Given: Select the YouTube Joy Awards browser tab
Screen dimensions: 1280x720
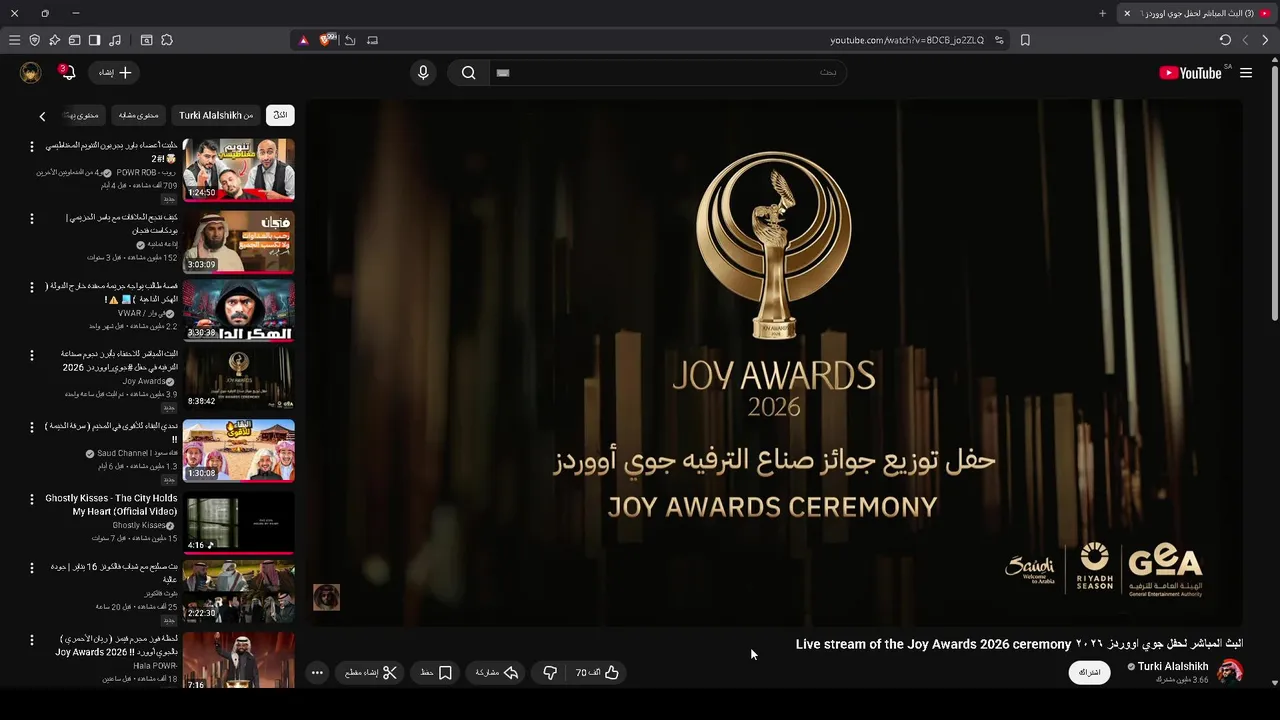Looking at the screenshot, I should pos(1197,13).
